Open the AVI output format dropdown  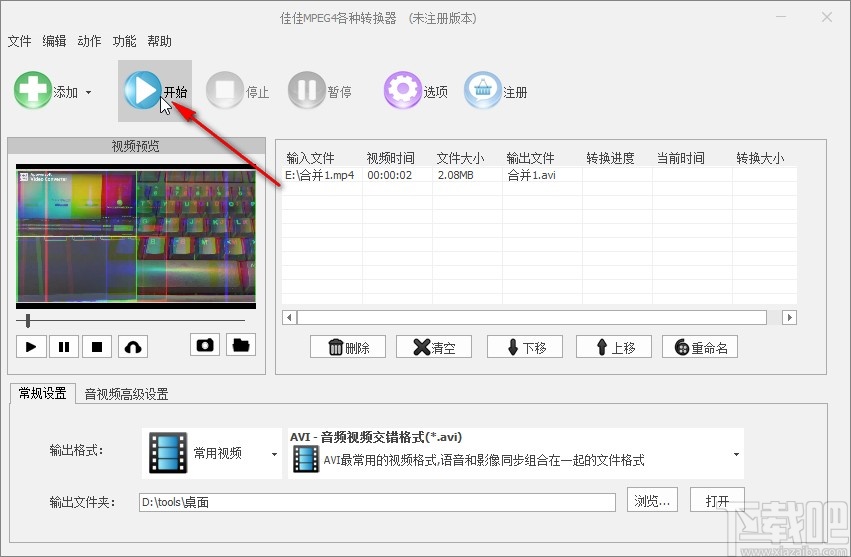(516, 453)
